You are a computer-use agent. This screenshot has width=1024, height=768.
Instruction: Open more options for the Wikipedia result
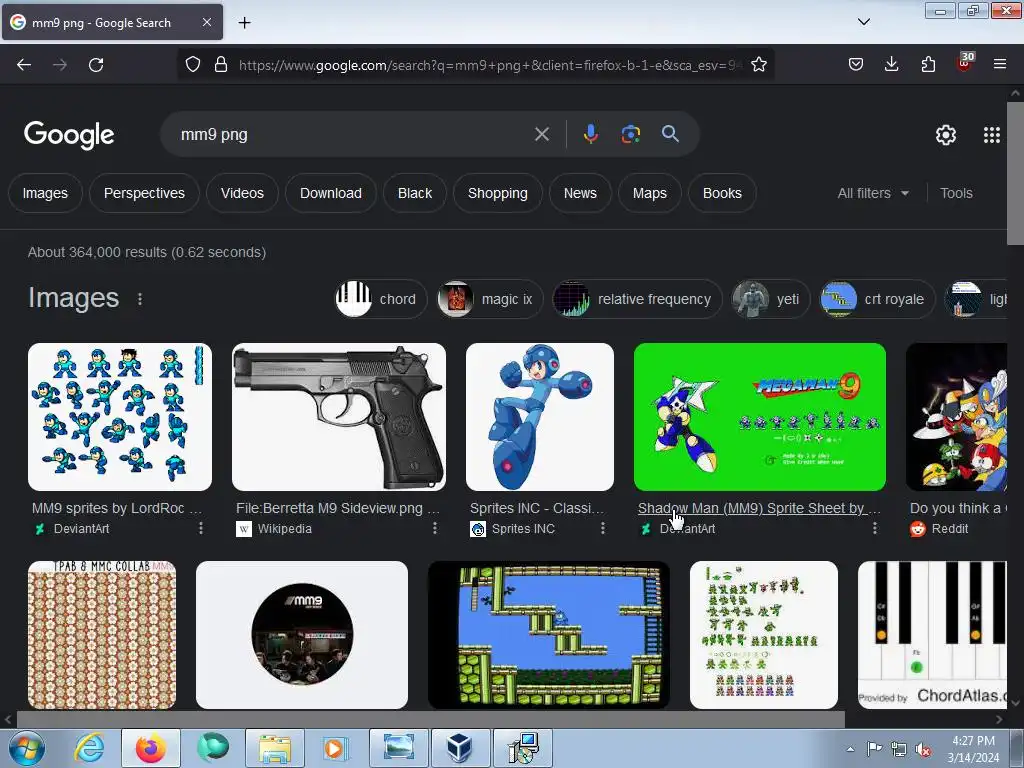coord(434,528)
